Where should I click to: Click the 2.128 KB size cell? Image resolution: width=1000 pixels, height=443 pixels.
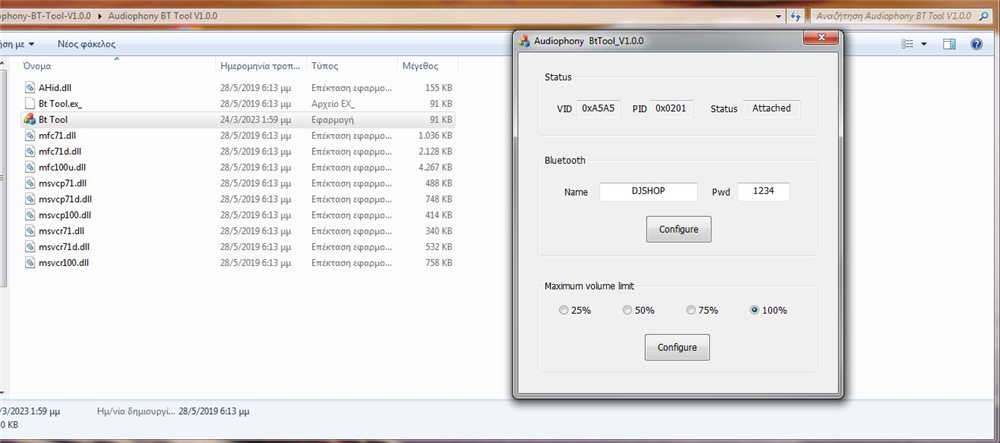click(x=435, y=152)
